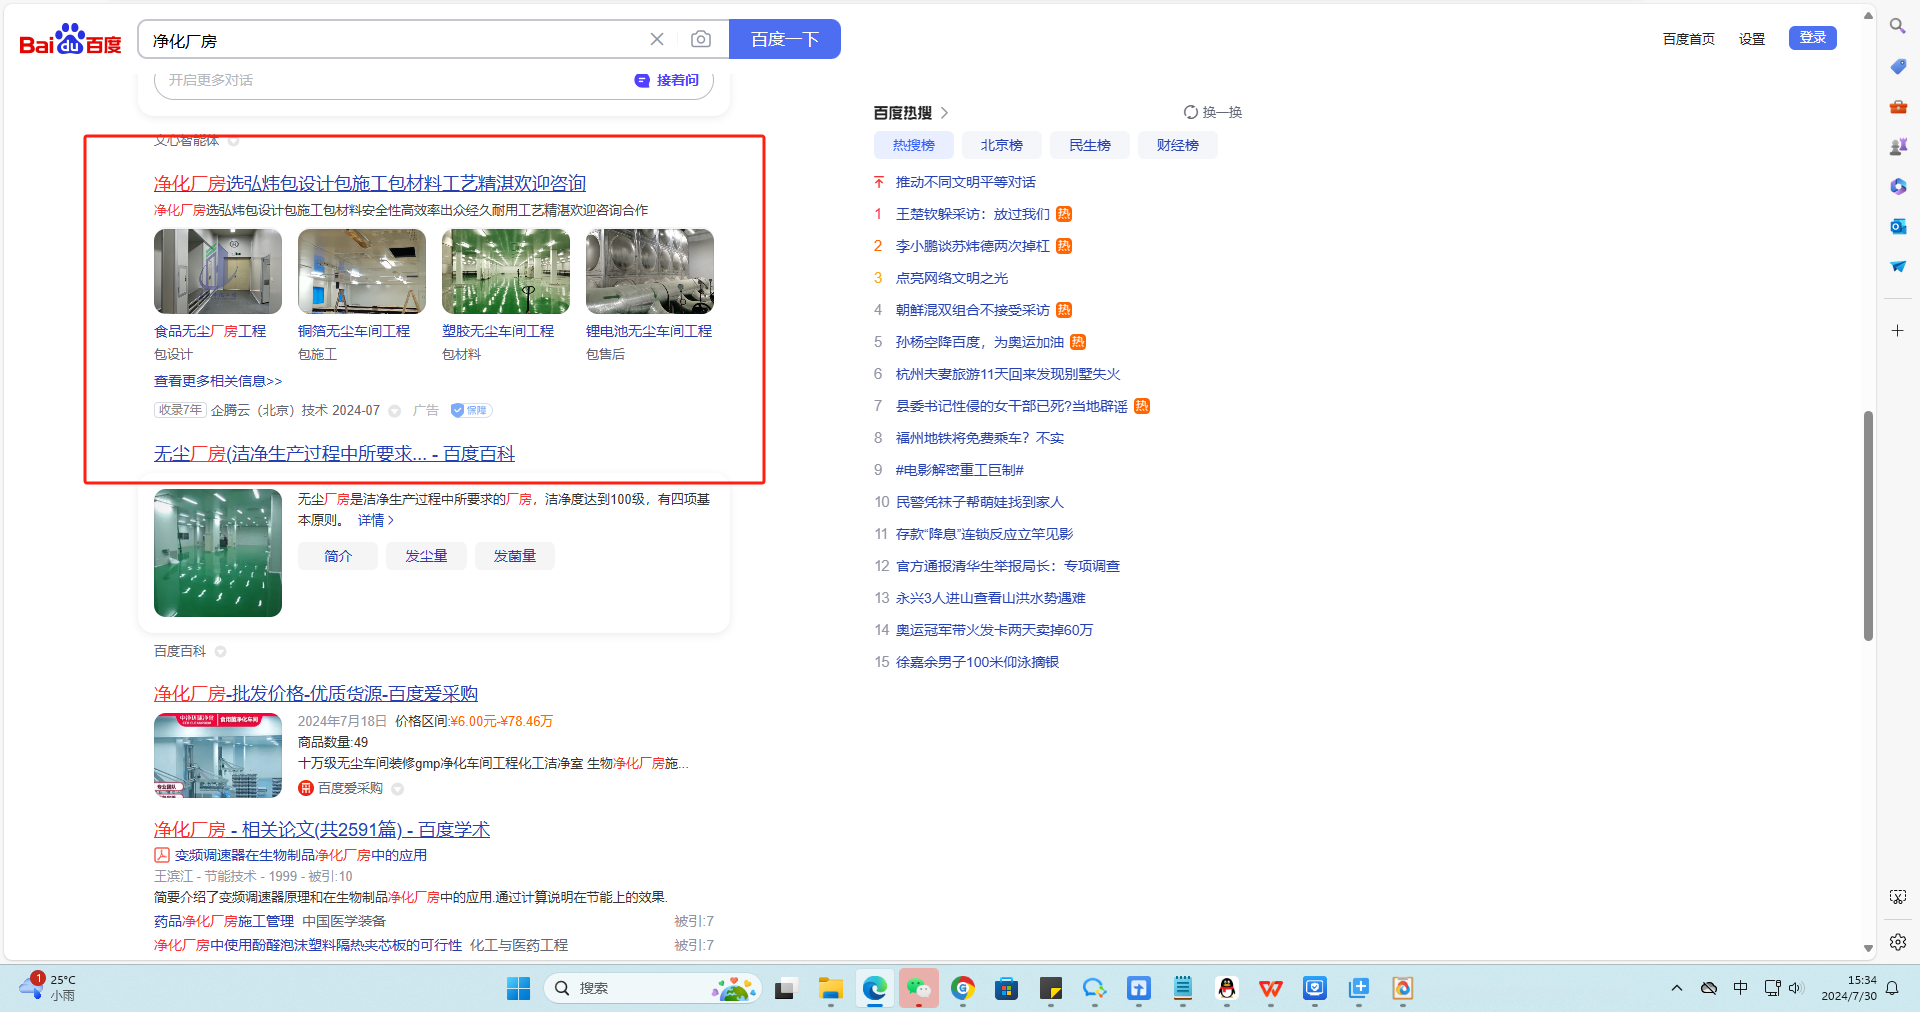The width and height of the screenshot is (1920, 1012).
Task: Click the refresh 换一换 icon
Action: [1191, 112]
